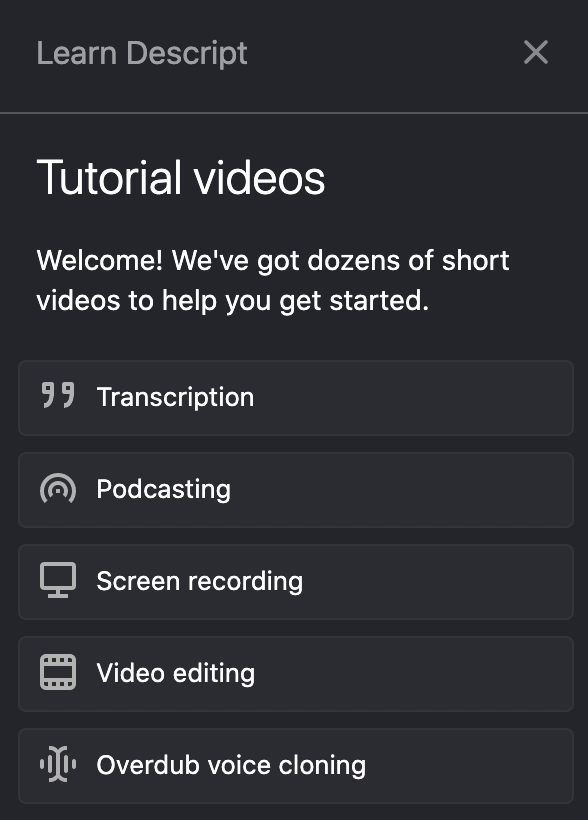The height and width of the screenshot is (820, 588).
Task: Choose the Video editing tutorials entry
Action: tap(296, 674)
